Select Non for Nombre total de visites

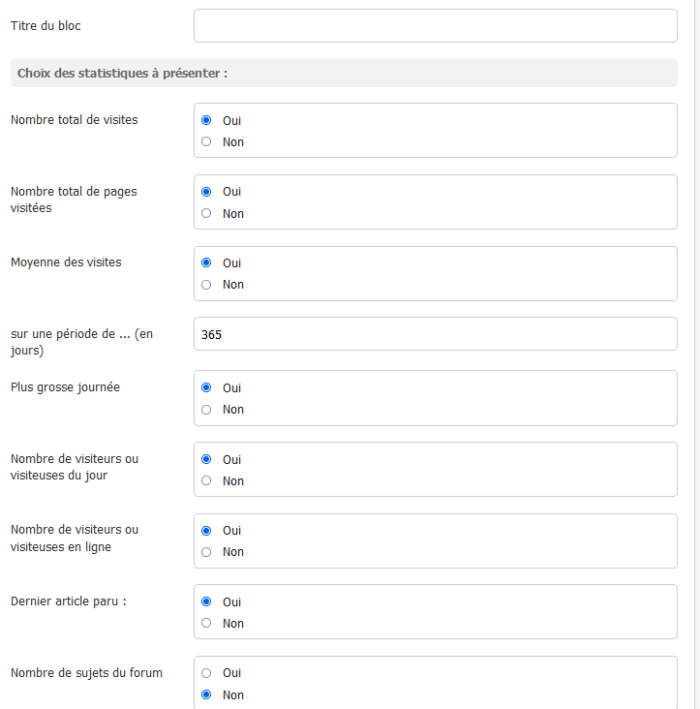207,142
